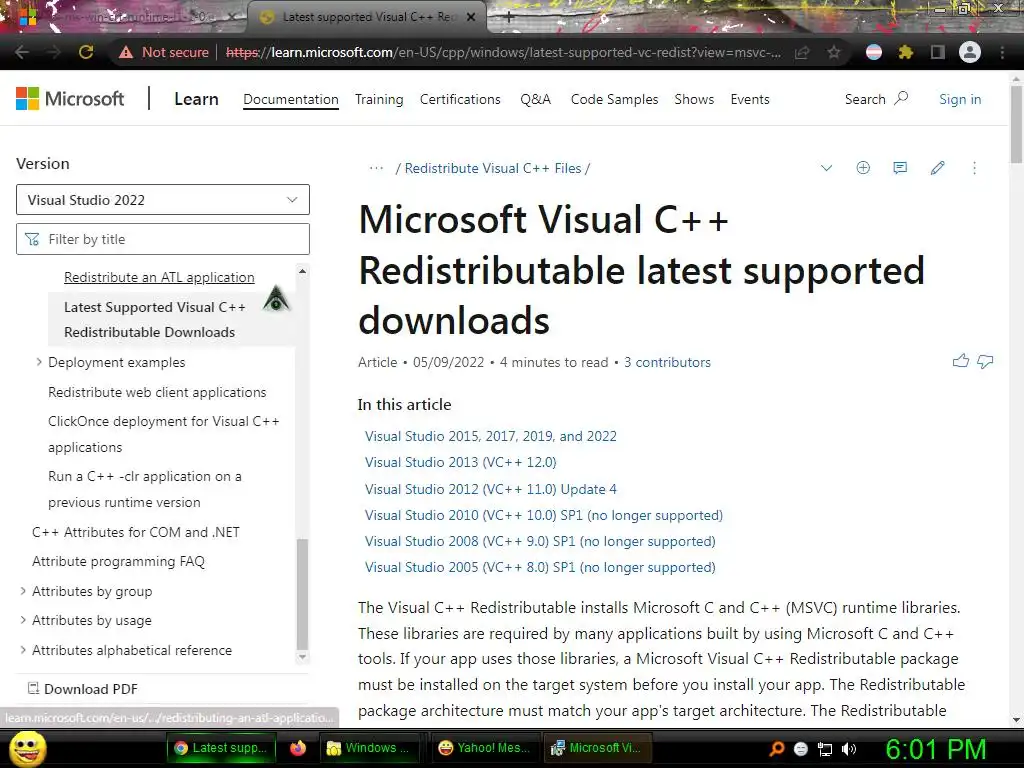
Task: Jump to Visual Studio 2010 SP1 section
Action: (x=543, y=515)
